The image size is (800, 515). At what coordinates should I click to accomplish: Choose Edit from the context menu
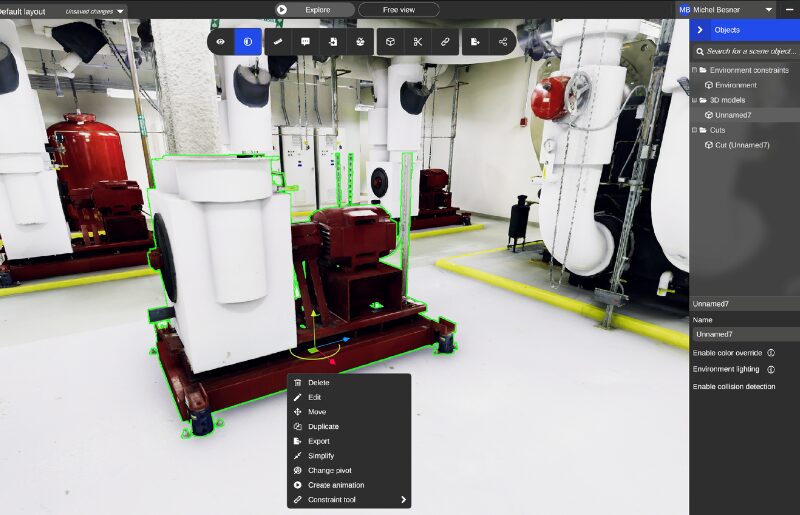click(349, 397)
